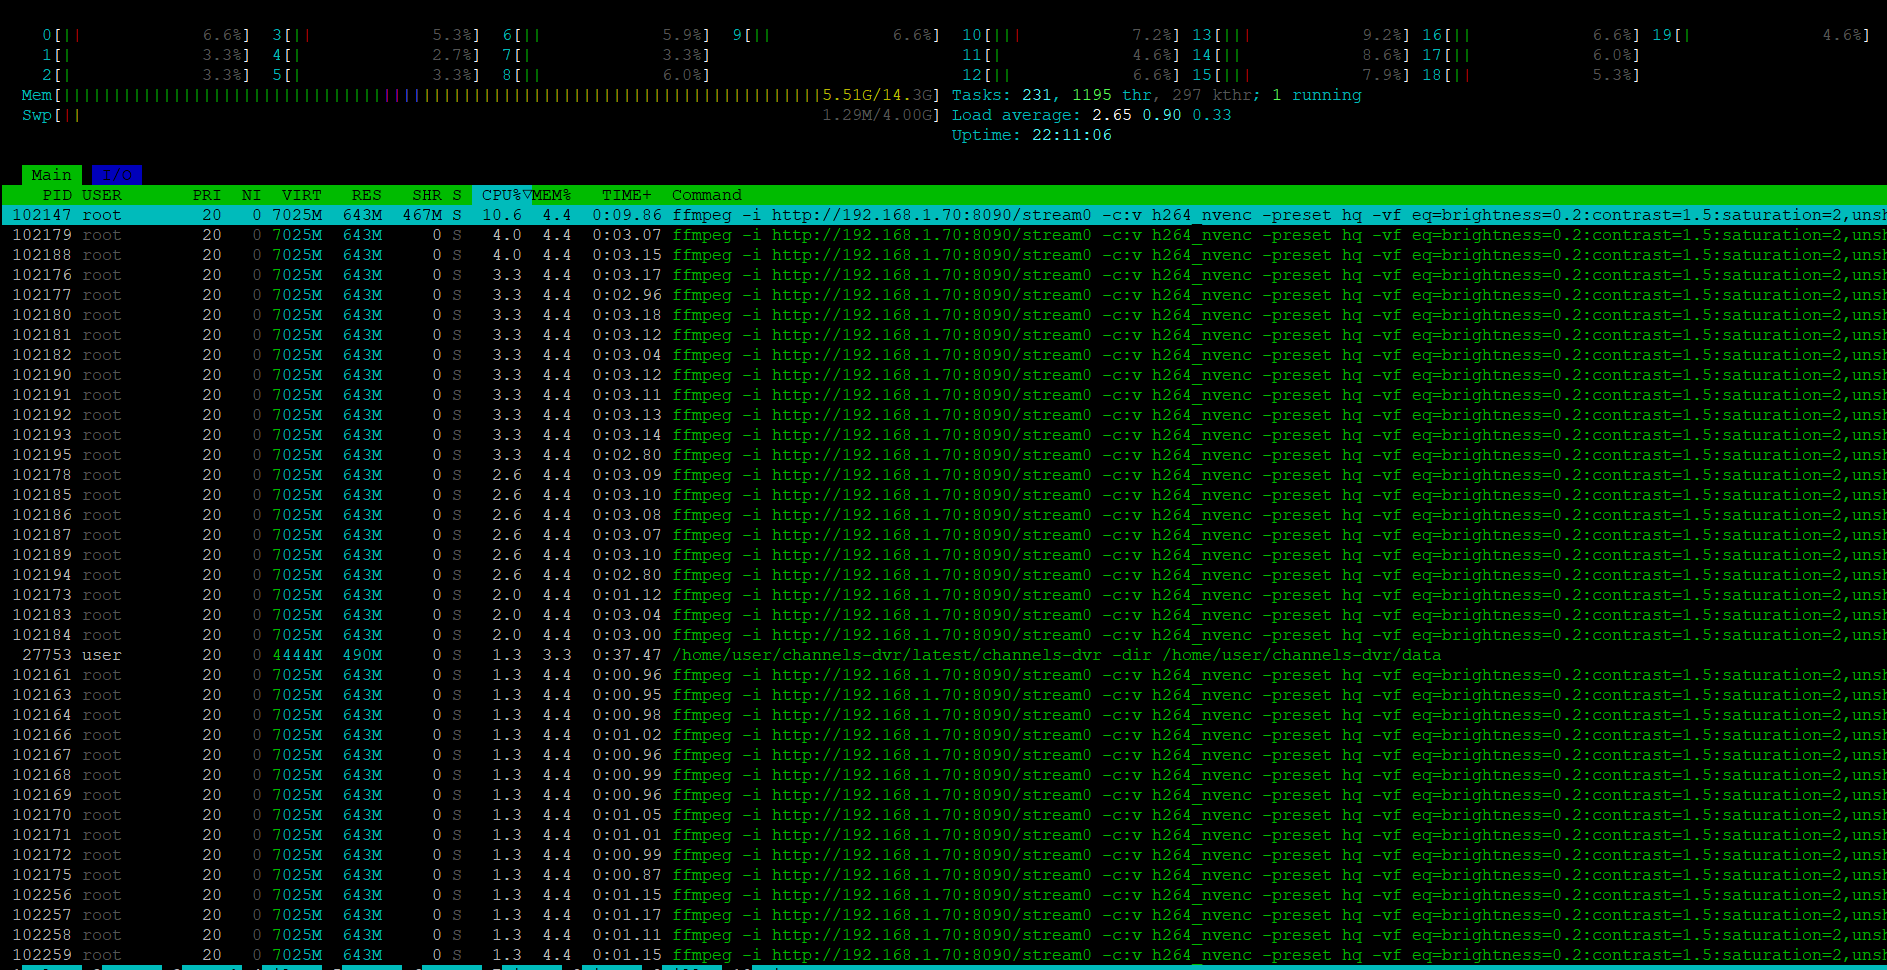Click the Command column header
The height and width of the screenshot is (970, 1887).
[x=706, y=195]
